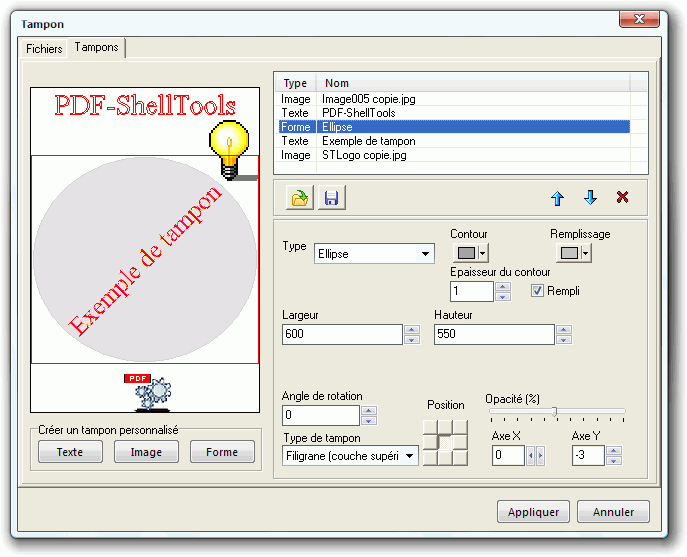
Task: Open the Type Ellipse dropdown
Action: pos(425,254)
